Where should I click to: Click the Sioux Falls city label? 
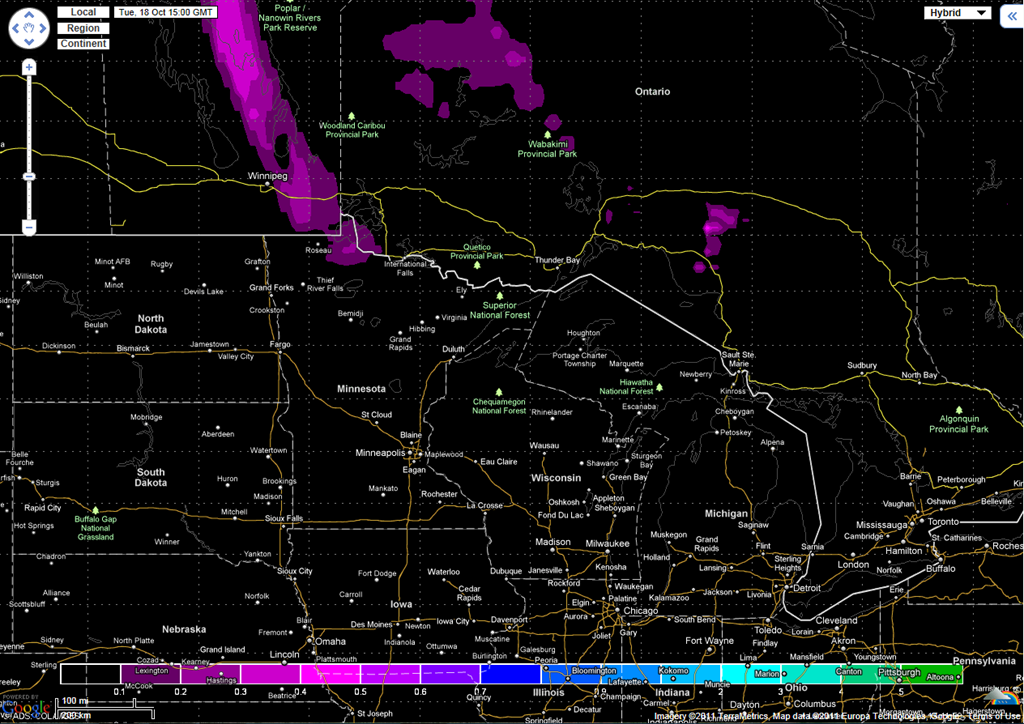pos(284,518)
